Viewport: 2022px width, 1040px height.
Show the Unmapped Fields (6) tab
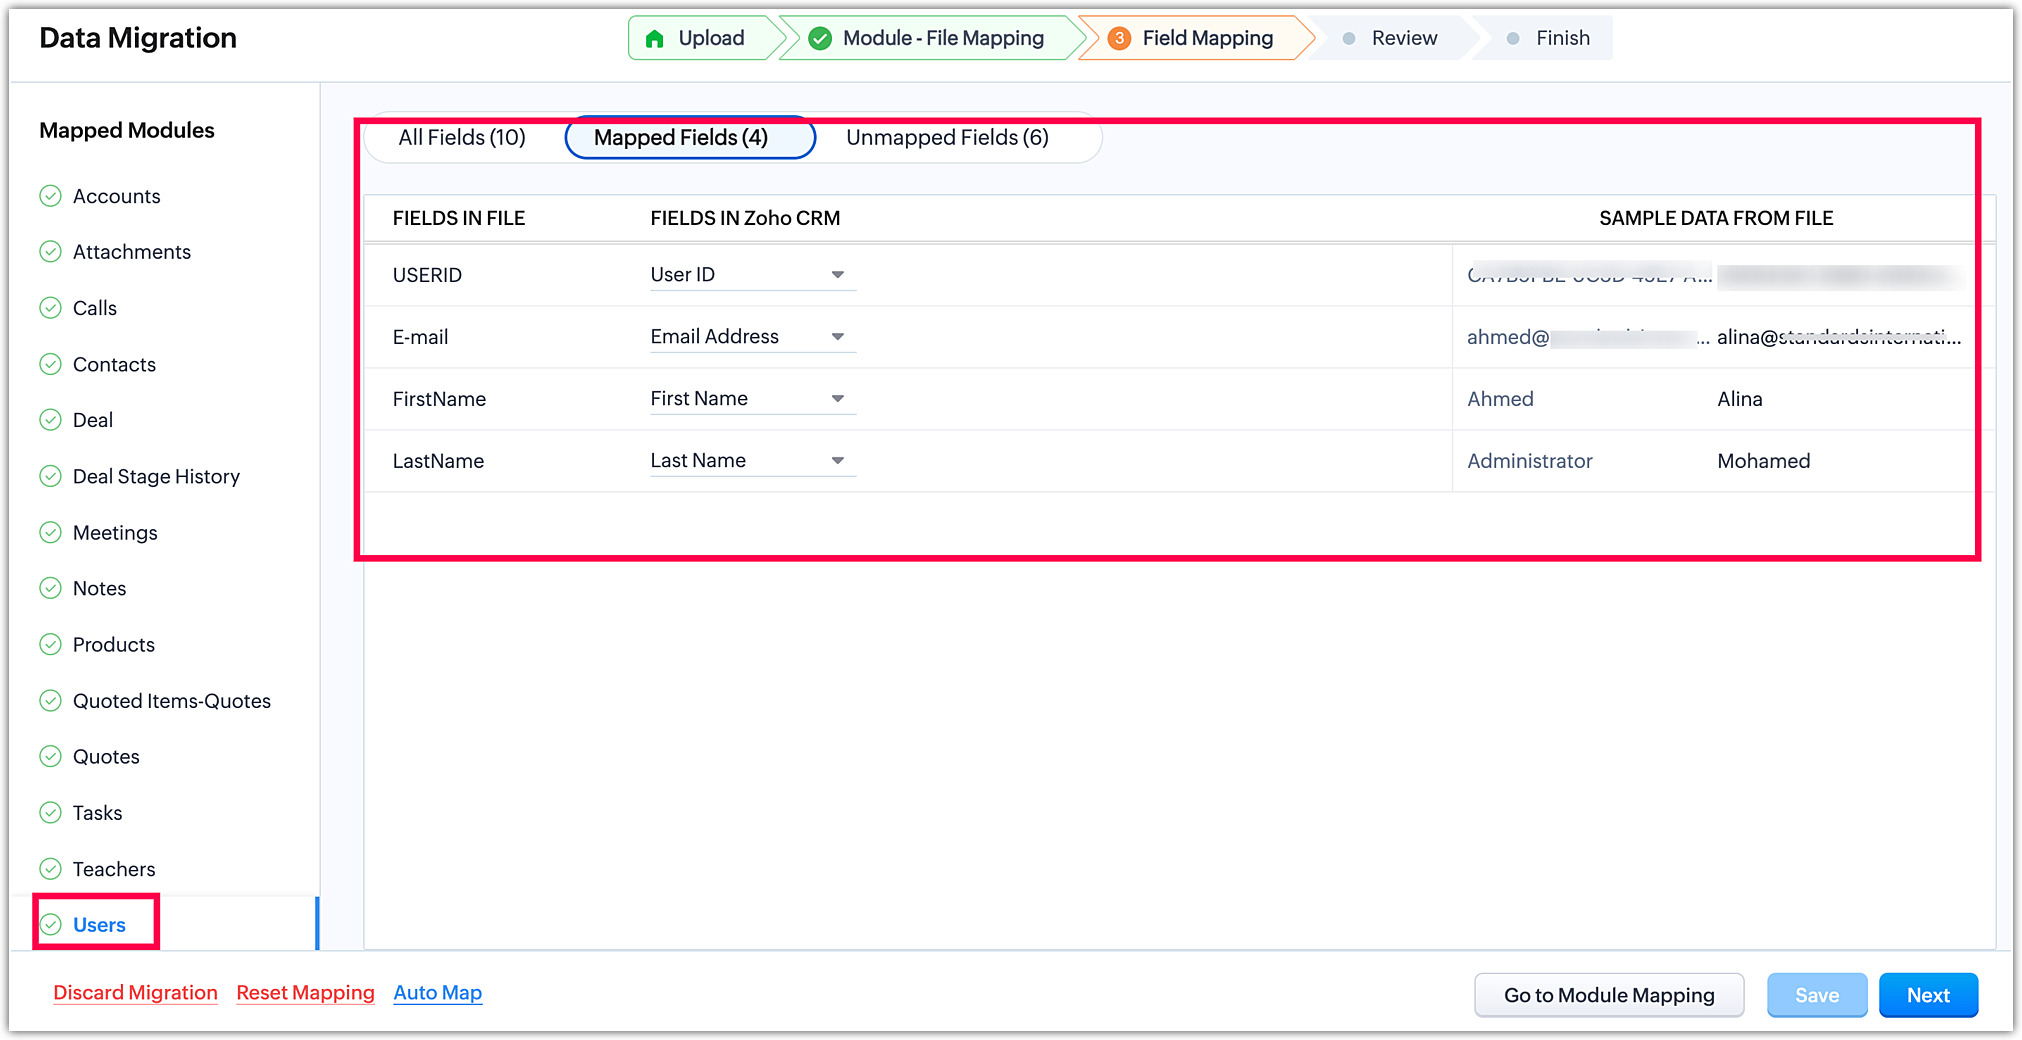(x=947, y=138)
